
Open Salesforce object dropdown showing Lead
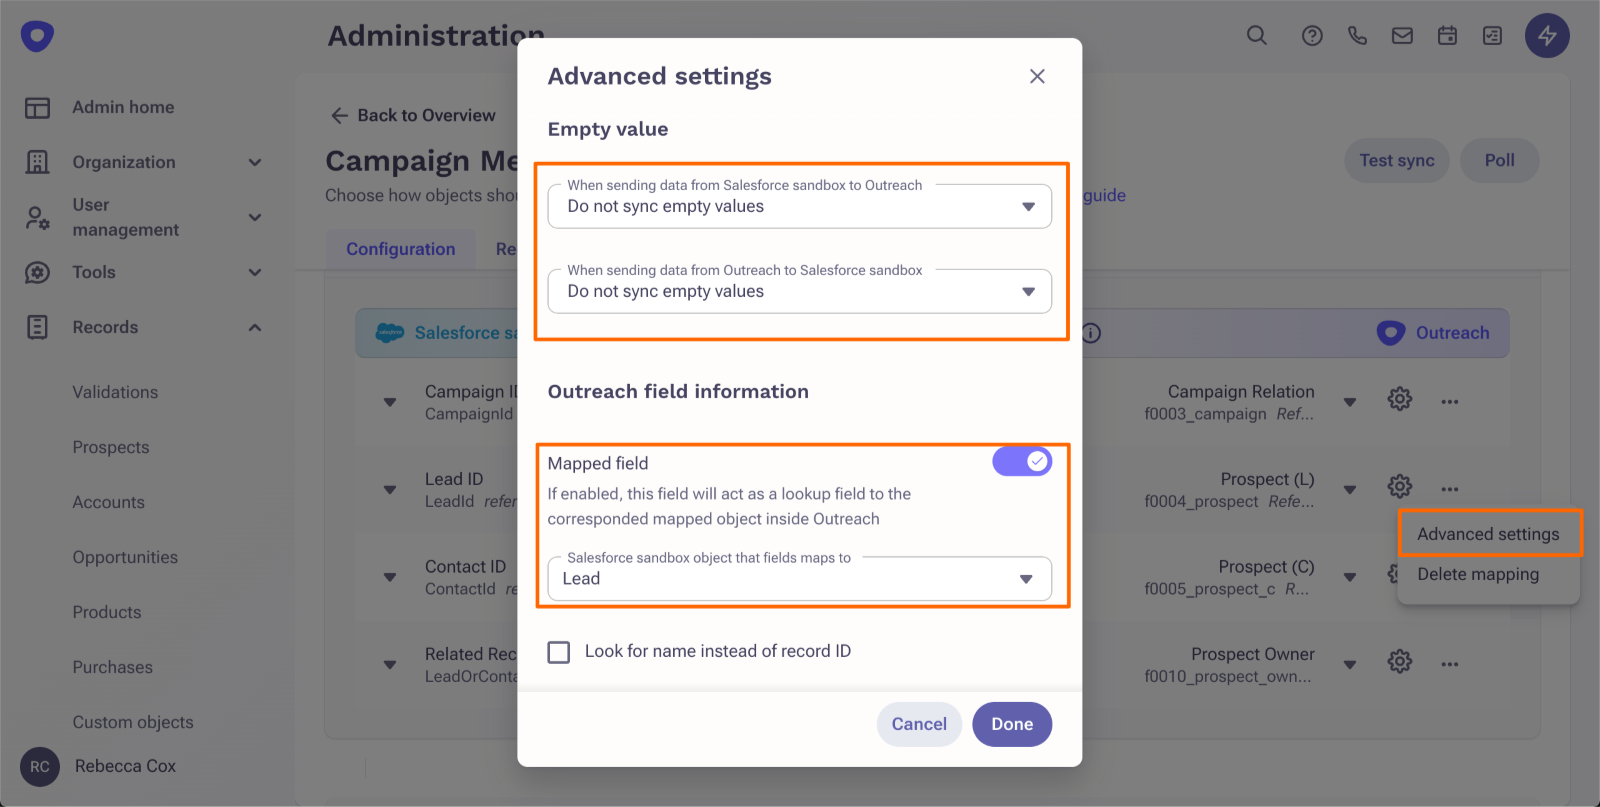pyautogui.click(x=800, y=579)
